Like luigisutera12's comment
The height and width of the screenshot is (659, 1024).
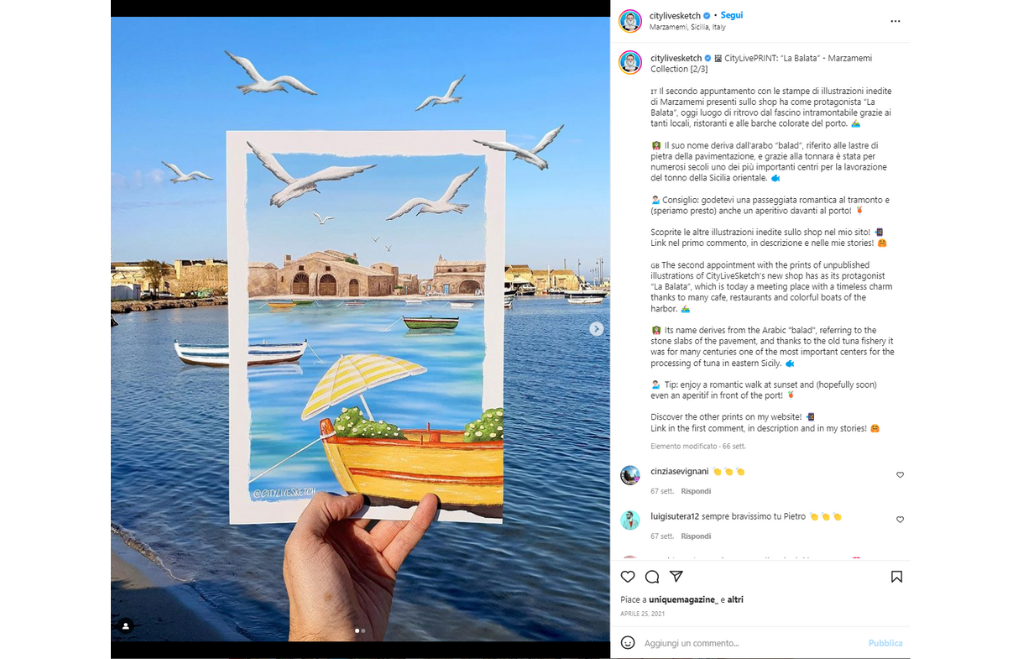[x=900, y=519]
